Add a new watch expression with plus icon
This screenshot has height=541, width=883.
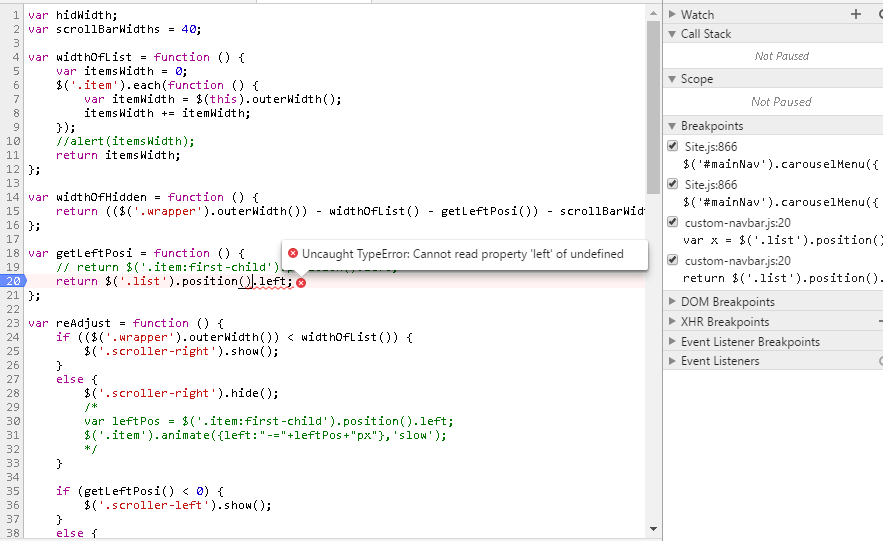pyautogui.click(x=856, y=14)
